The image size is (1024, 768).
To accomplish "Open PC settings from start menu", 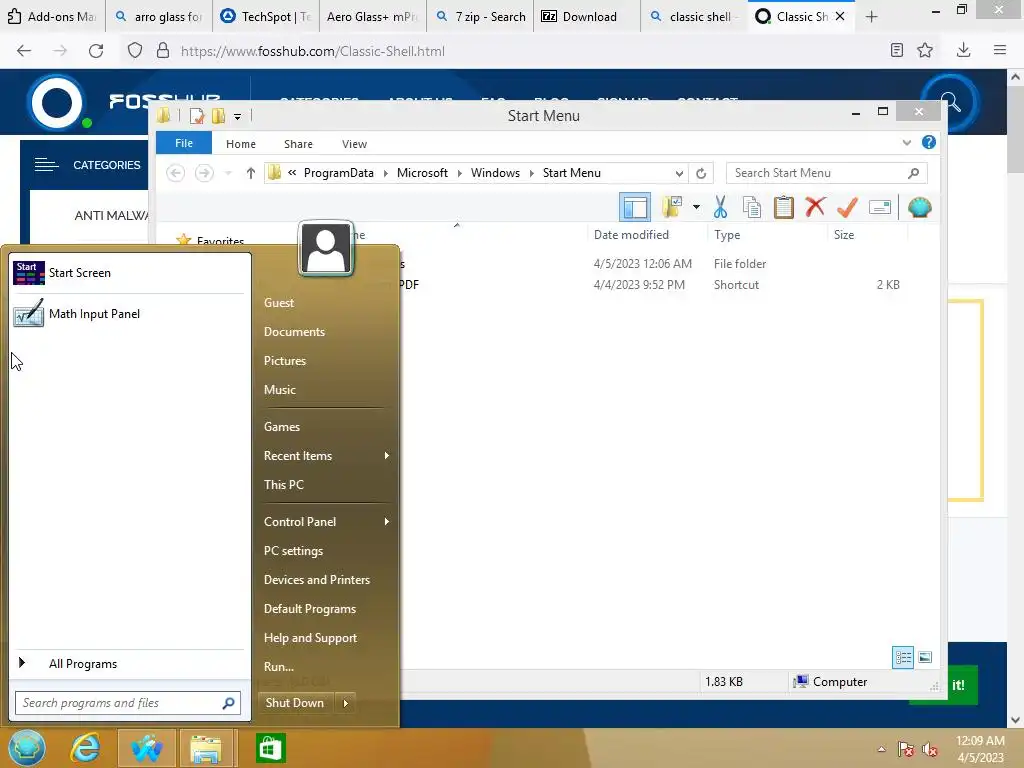I will (x=293, y=551).
